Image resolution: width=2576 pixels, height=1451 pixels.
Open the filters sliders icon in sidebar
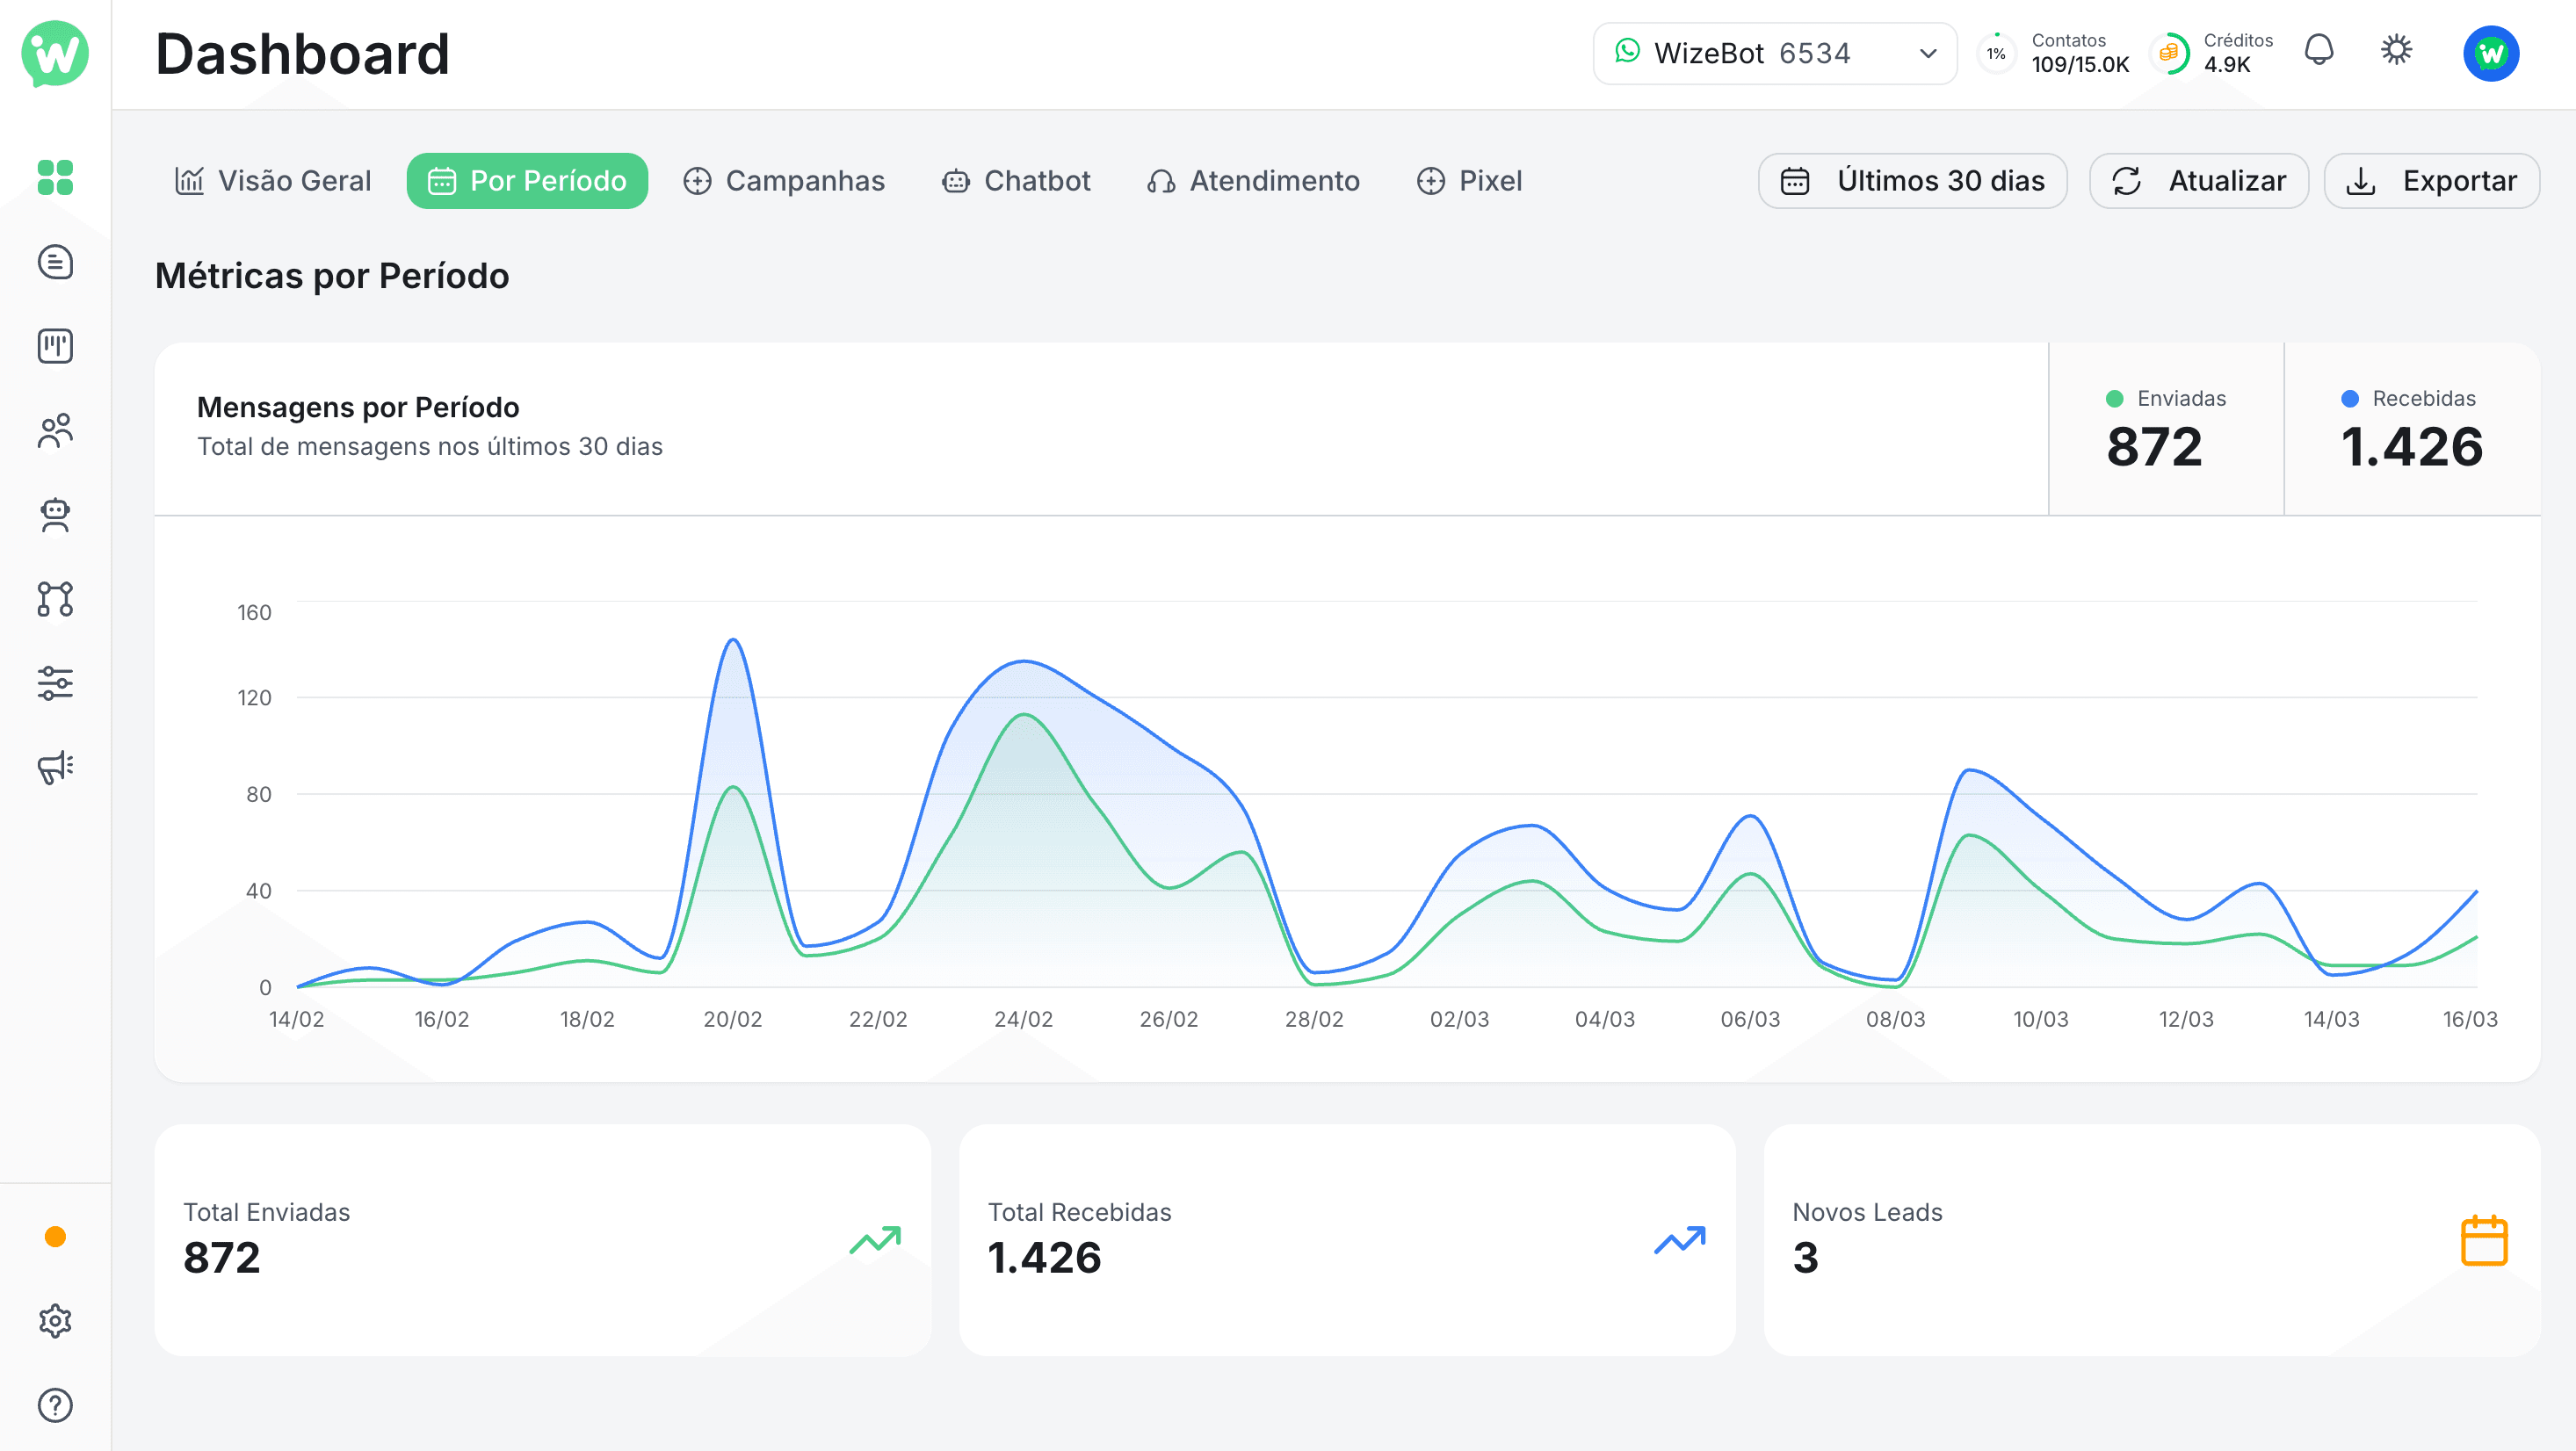56,683
